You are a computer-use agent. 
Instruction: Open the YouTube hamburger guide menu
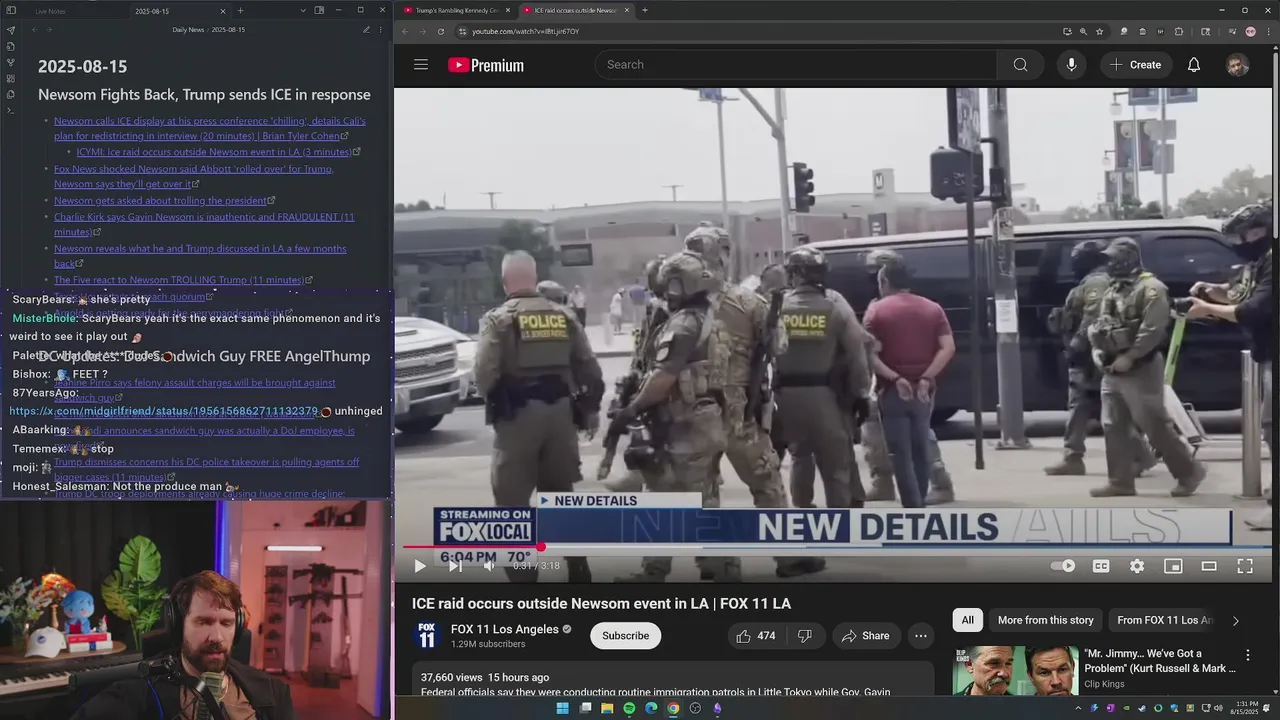point(421,65)
